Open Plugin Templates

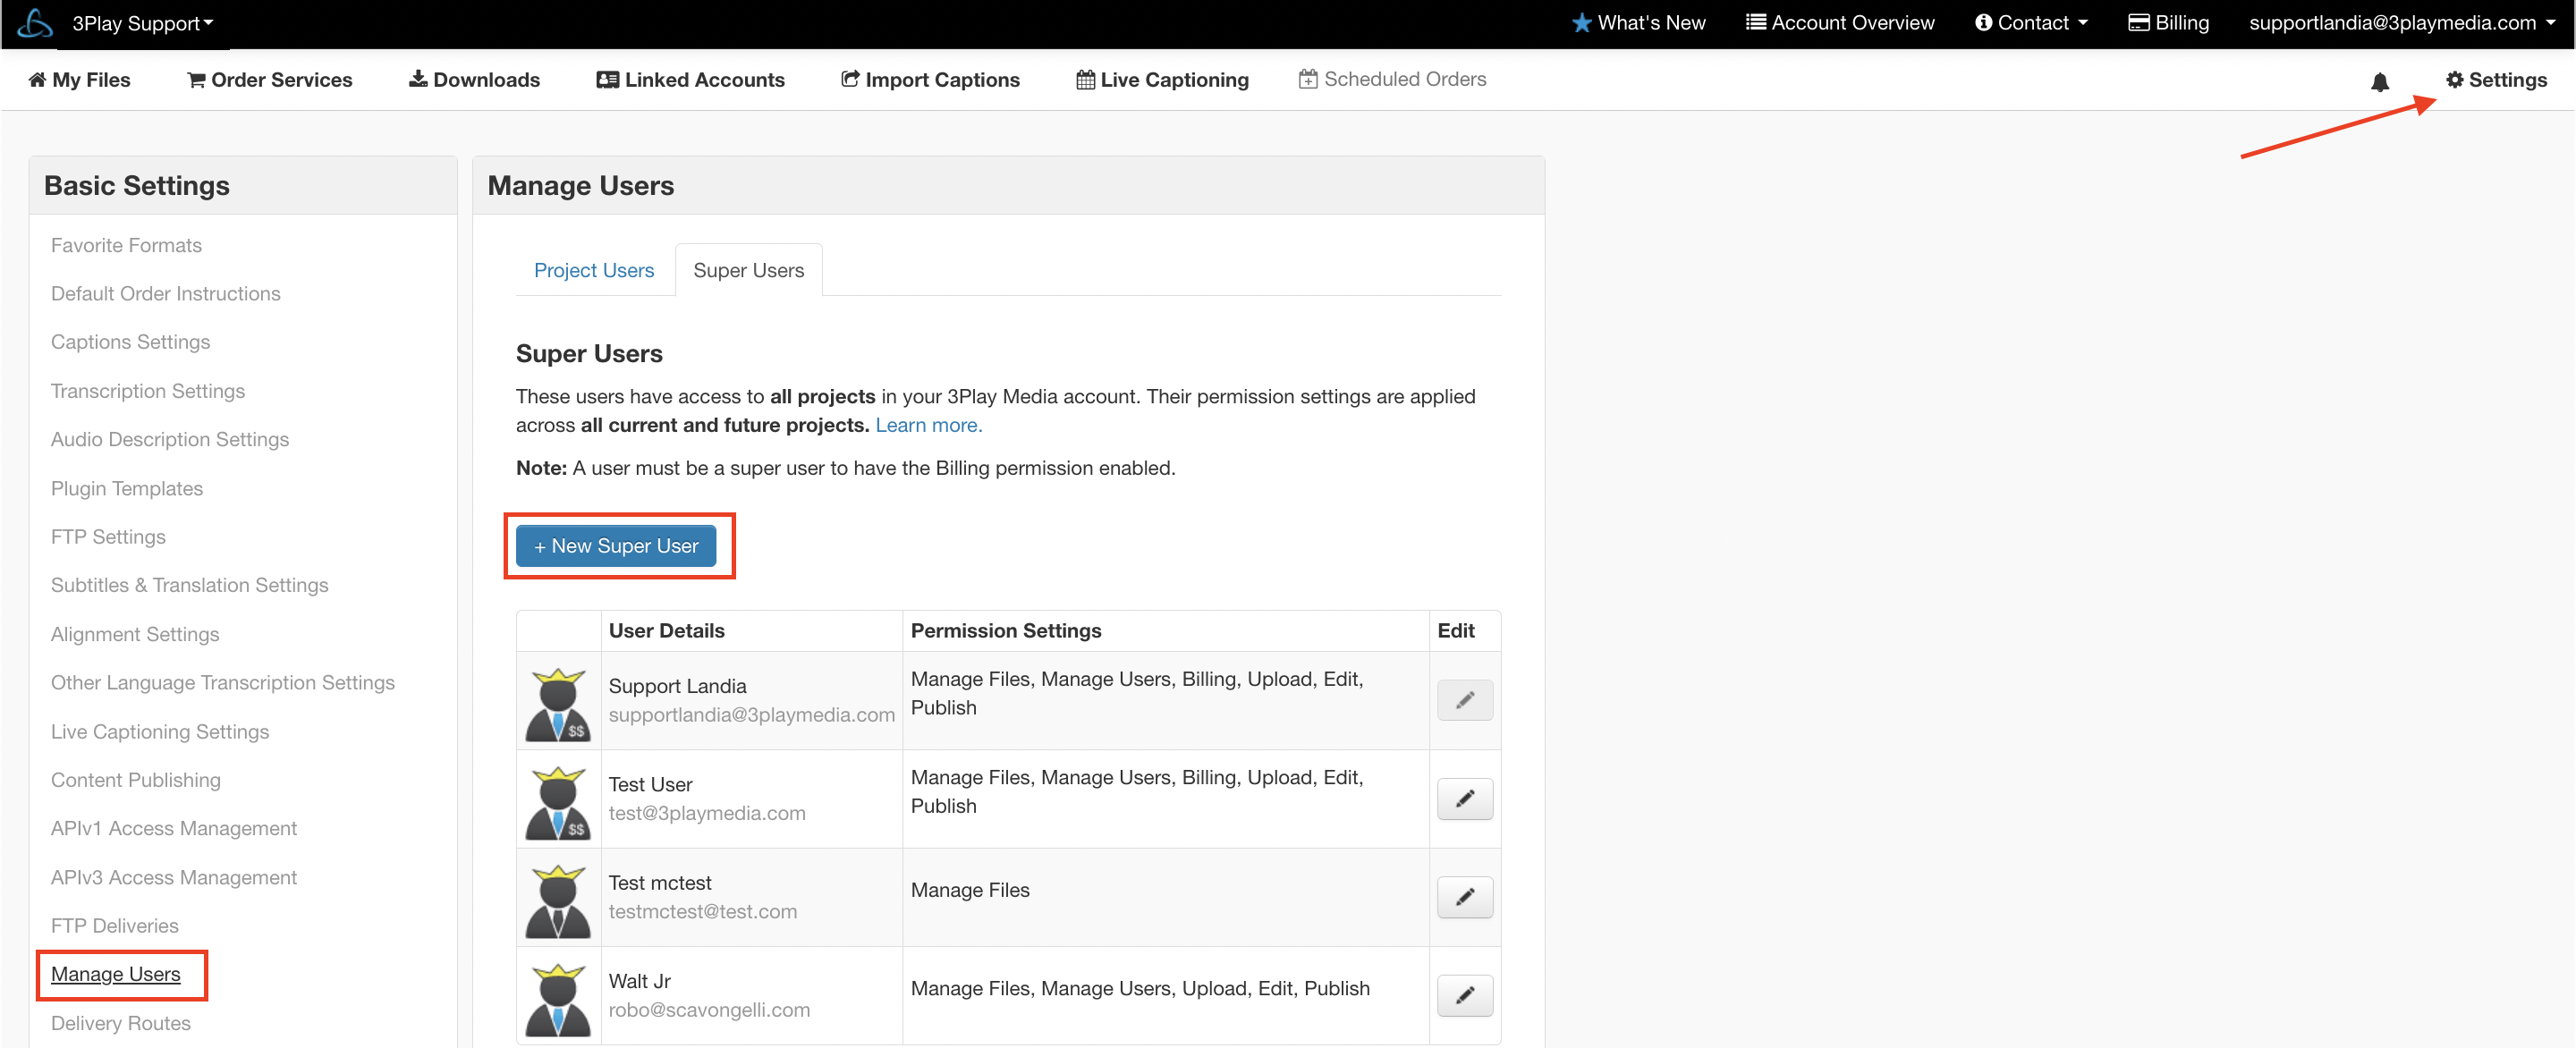(127, 488)
